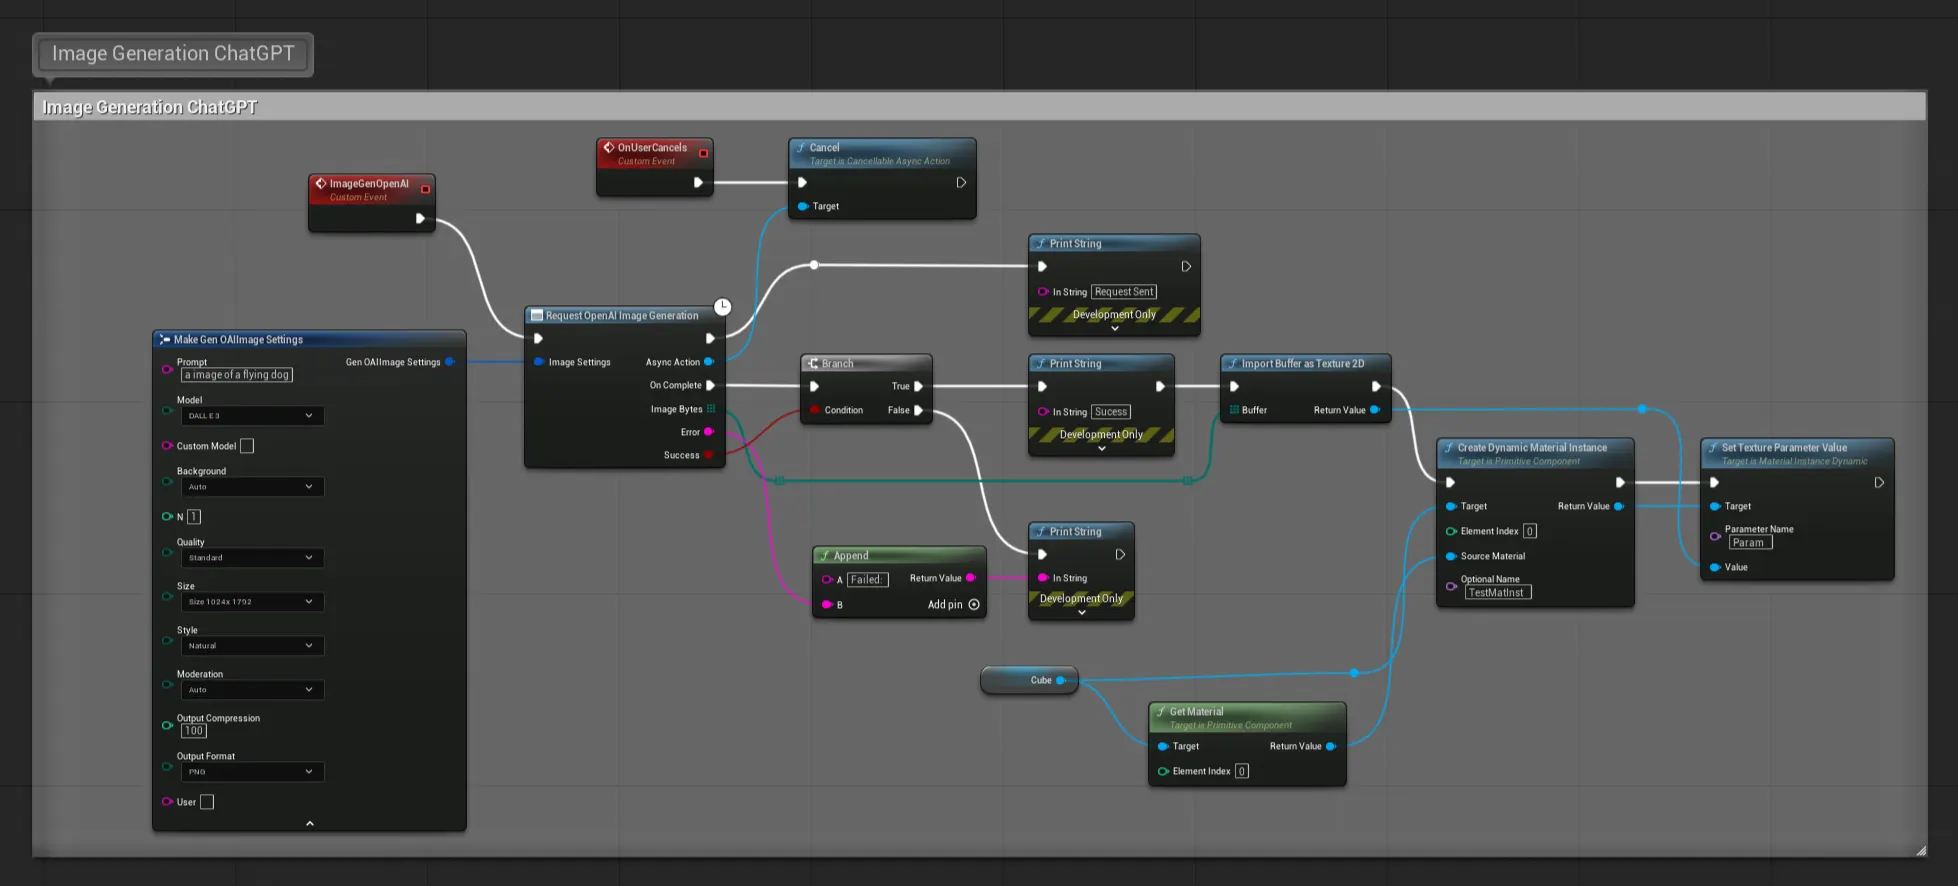The height and width of the screenshot is (886, 1958).
Task: Click the ImageGenOpenAI event exec output pin
Action: click(x=420, y=218)
